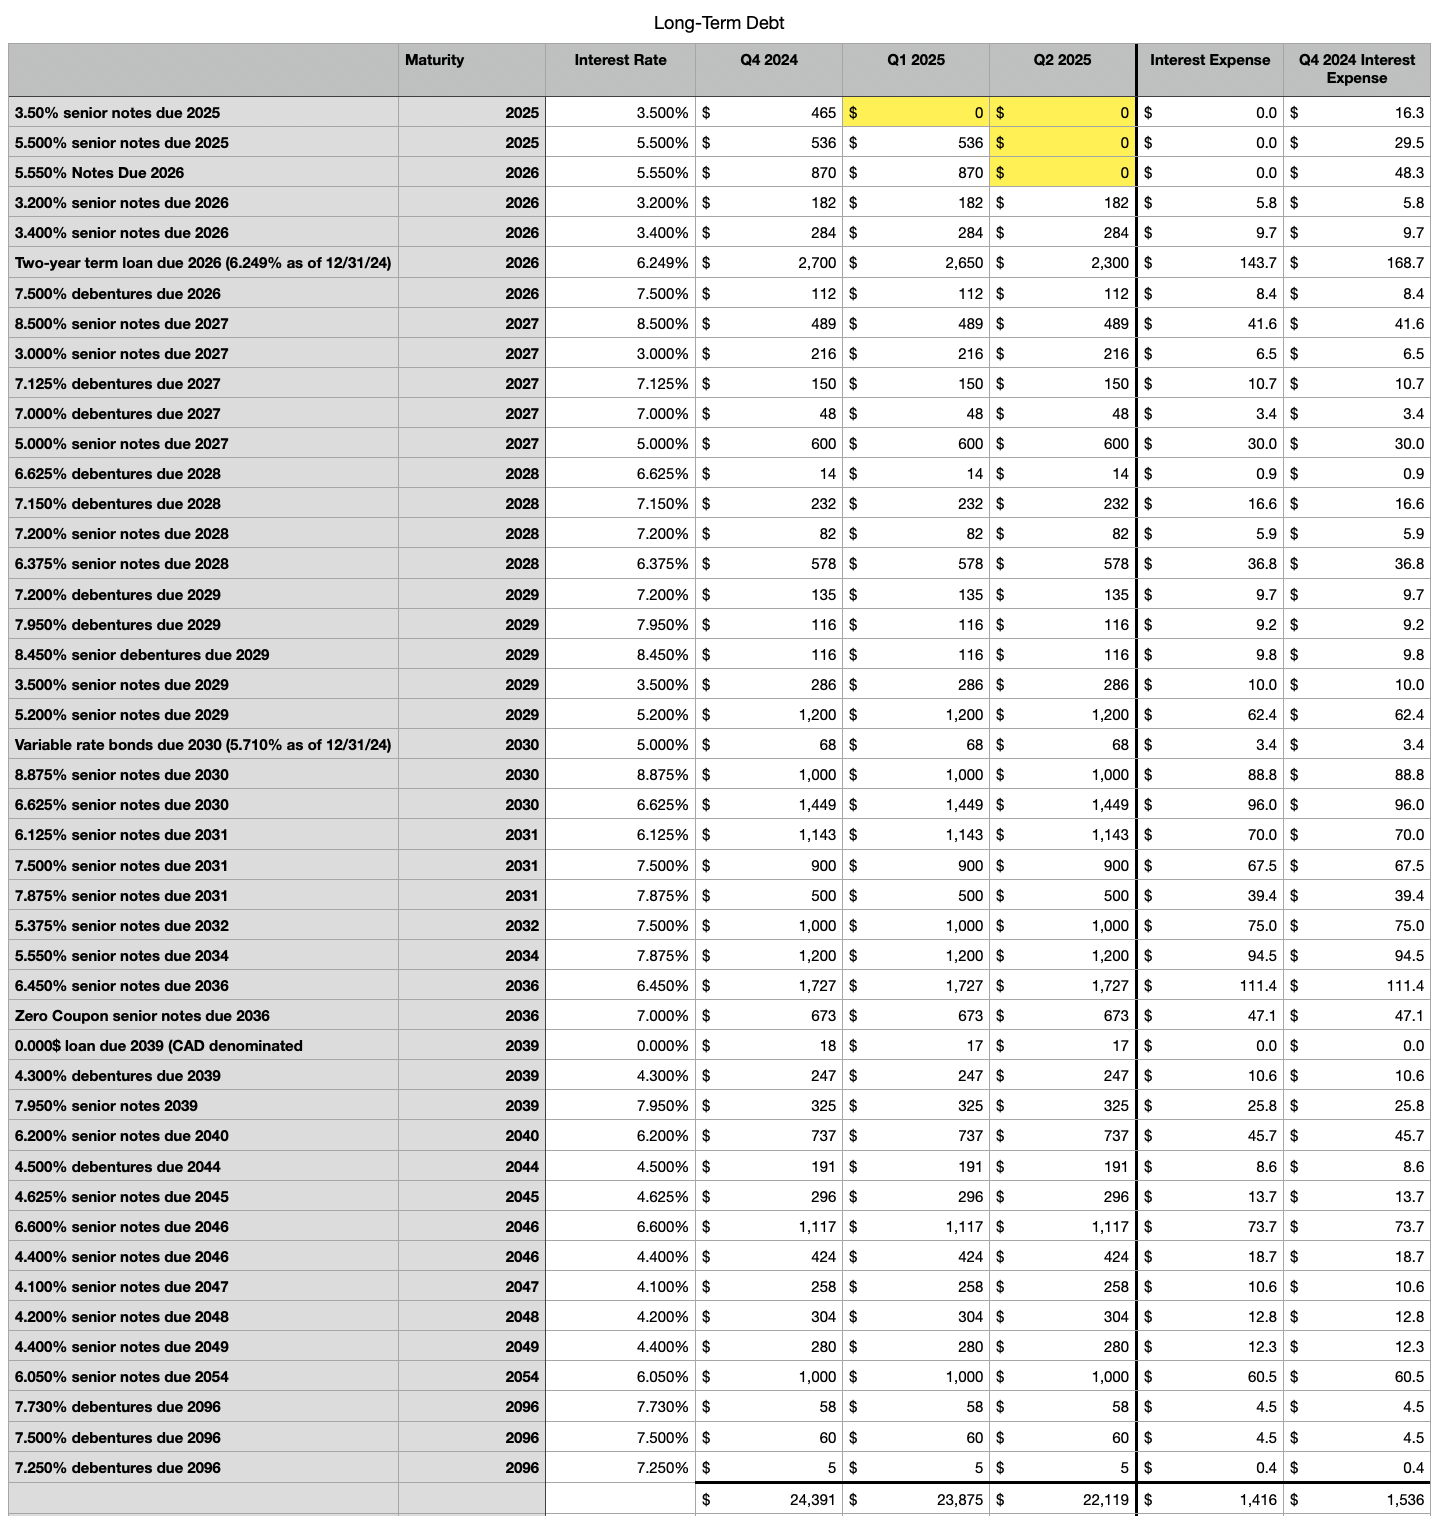Select 6.600% senior notes due 2046 label

(x=121, y=1227)
